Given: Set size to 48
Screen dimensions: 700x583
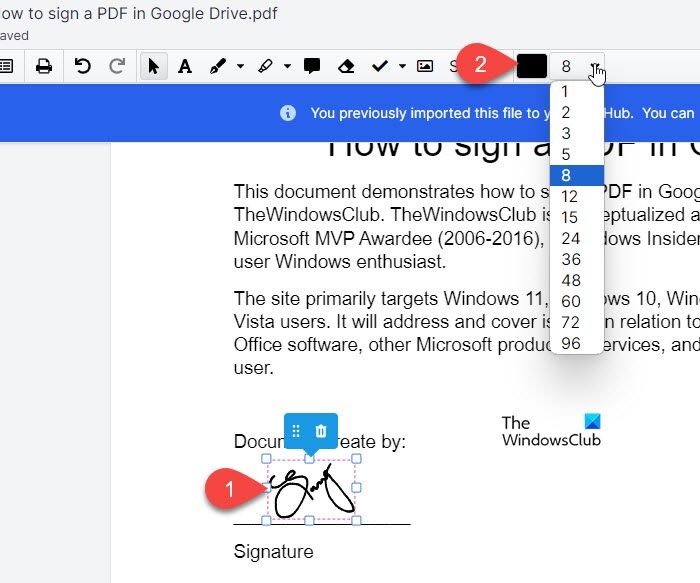Looking at the screenshot, I should (577, 280).
